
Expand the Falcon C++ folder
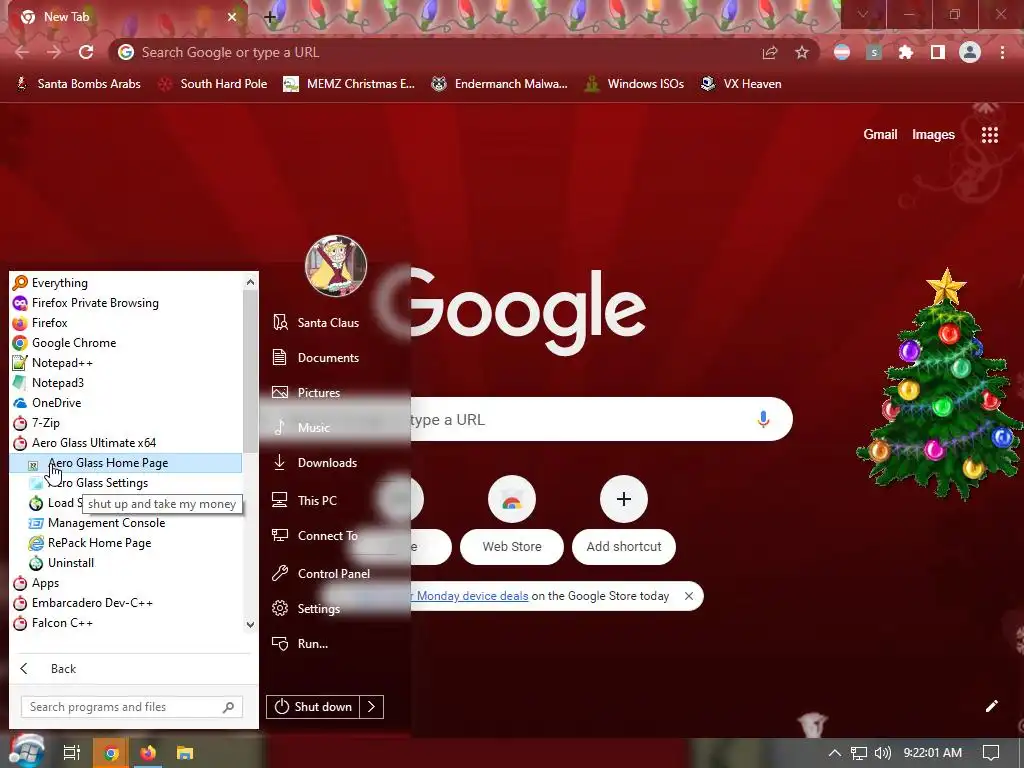click(x=125, y=623)
